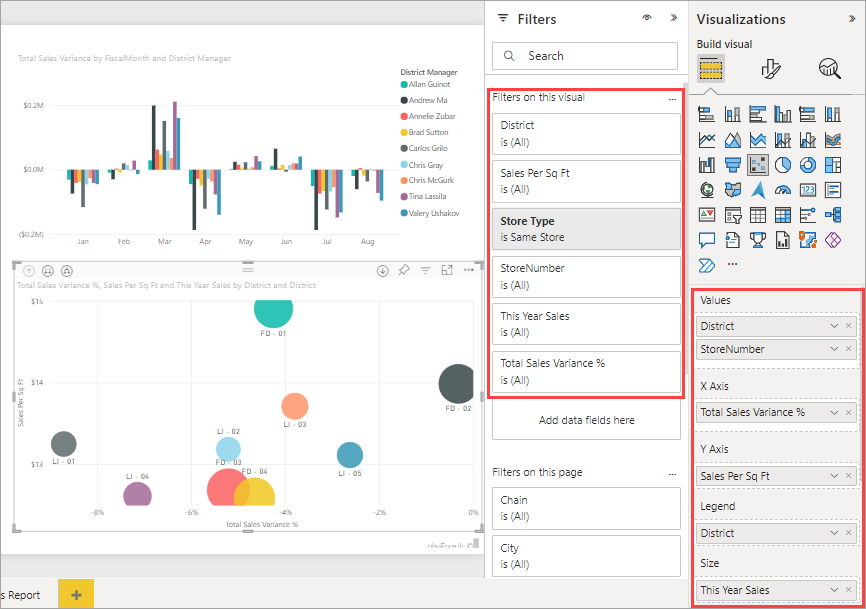Insert a Table visual
The image size is (866, 609).
758,215
